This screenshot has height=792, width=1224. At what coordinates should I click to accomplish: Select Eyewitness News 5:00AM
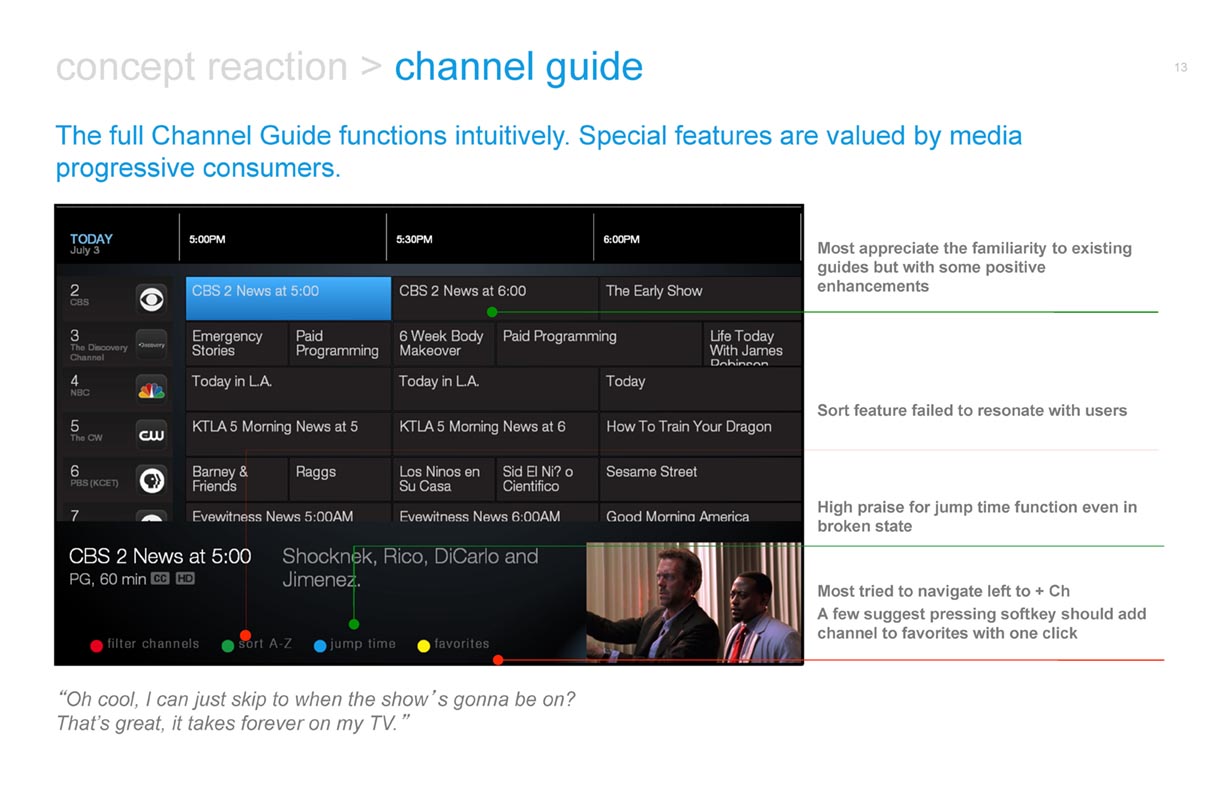[x=288, y=514]
